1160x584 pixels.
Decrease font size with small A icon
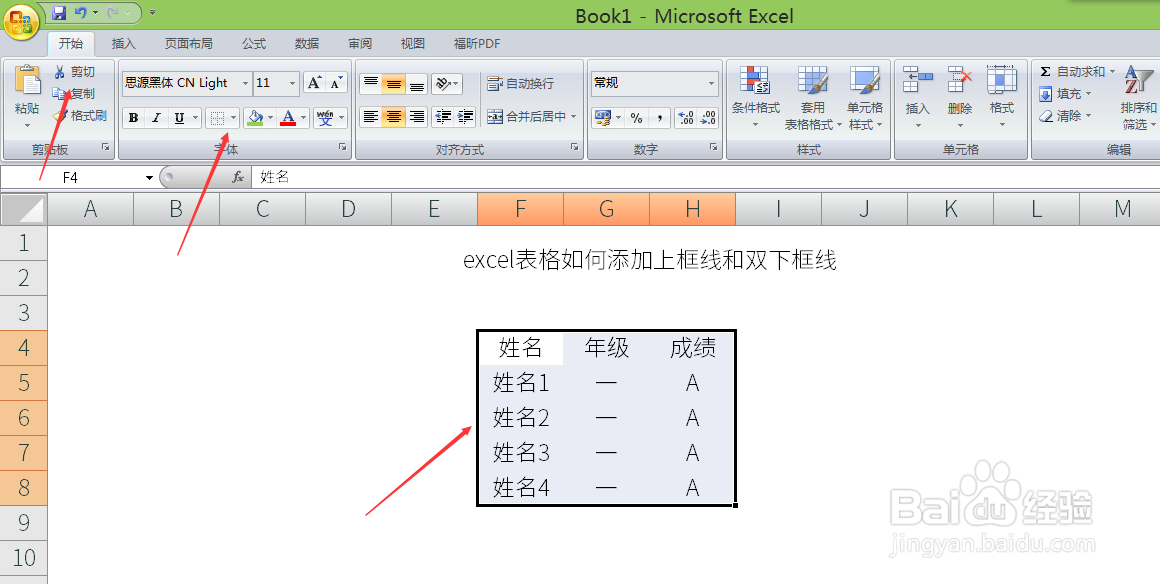point(336,83)
